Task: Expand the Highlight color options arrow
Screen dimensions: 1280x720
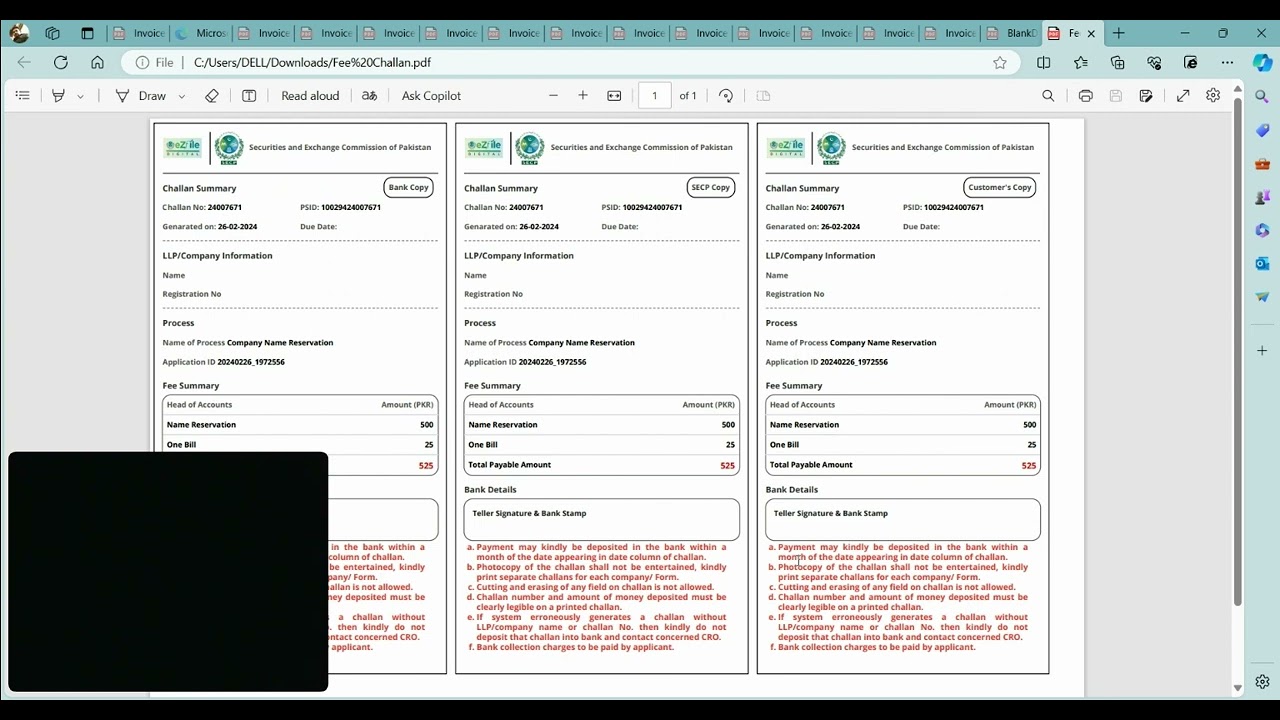Action: point(80,97)
